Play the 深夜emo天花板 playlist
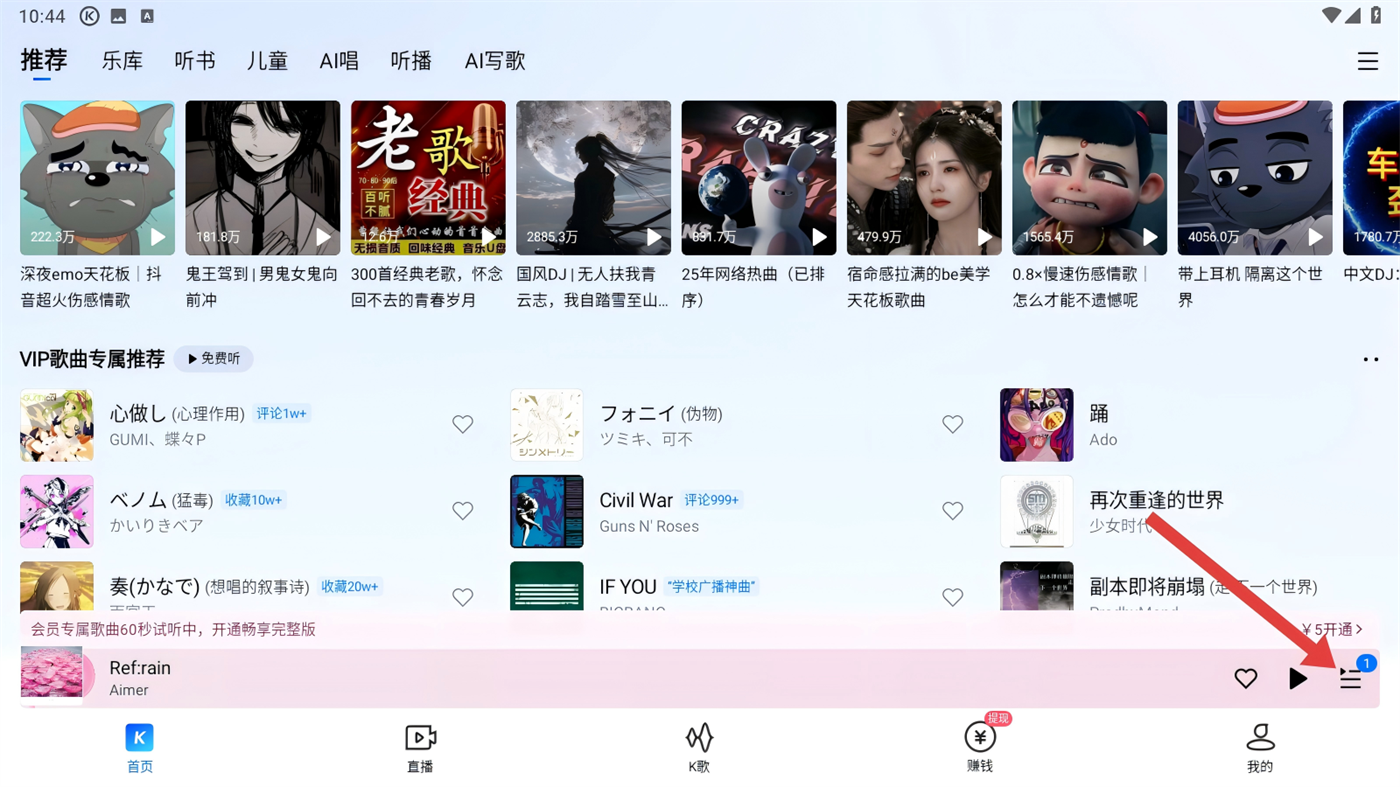The width and height of the screenshot is (1400, 787). click(158, 237)
